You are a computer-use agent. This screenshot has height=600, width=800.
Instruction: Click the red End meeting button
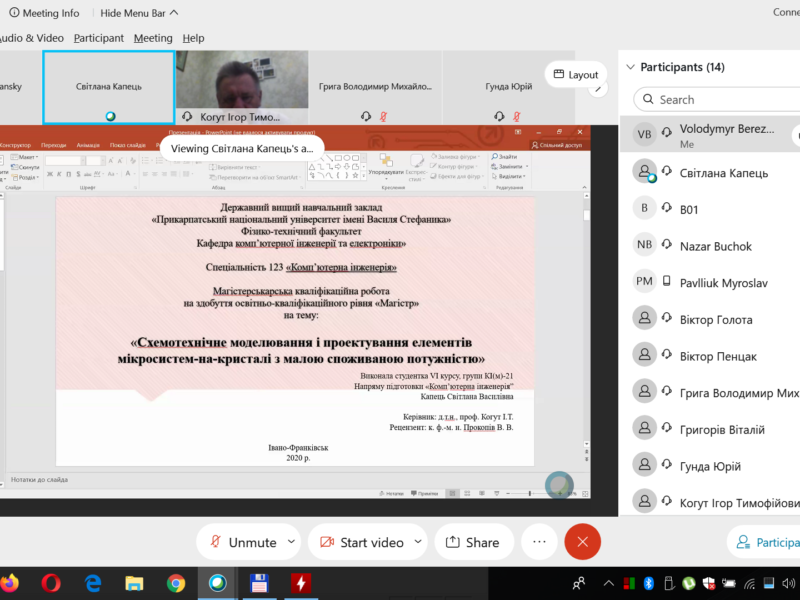(x=582, y=542)
